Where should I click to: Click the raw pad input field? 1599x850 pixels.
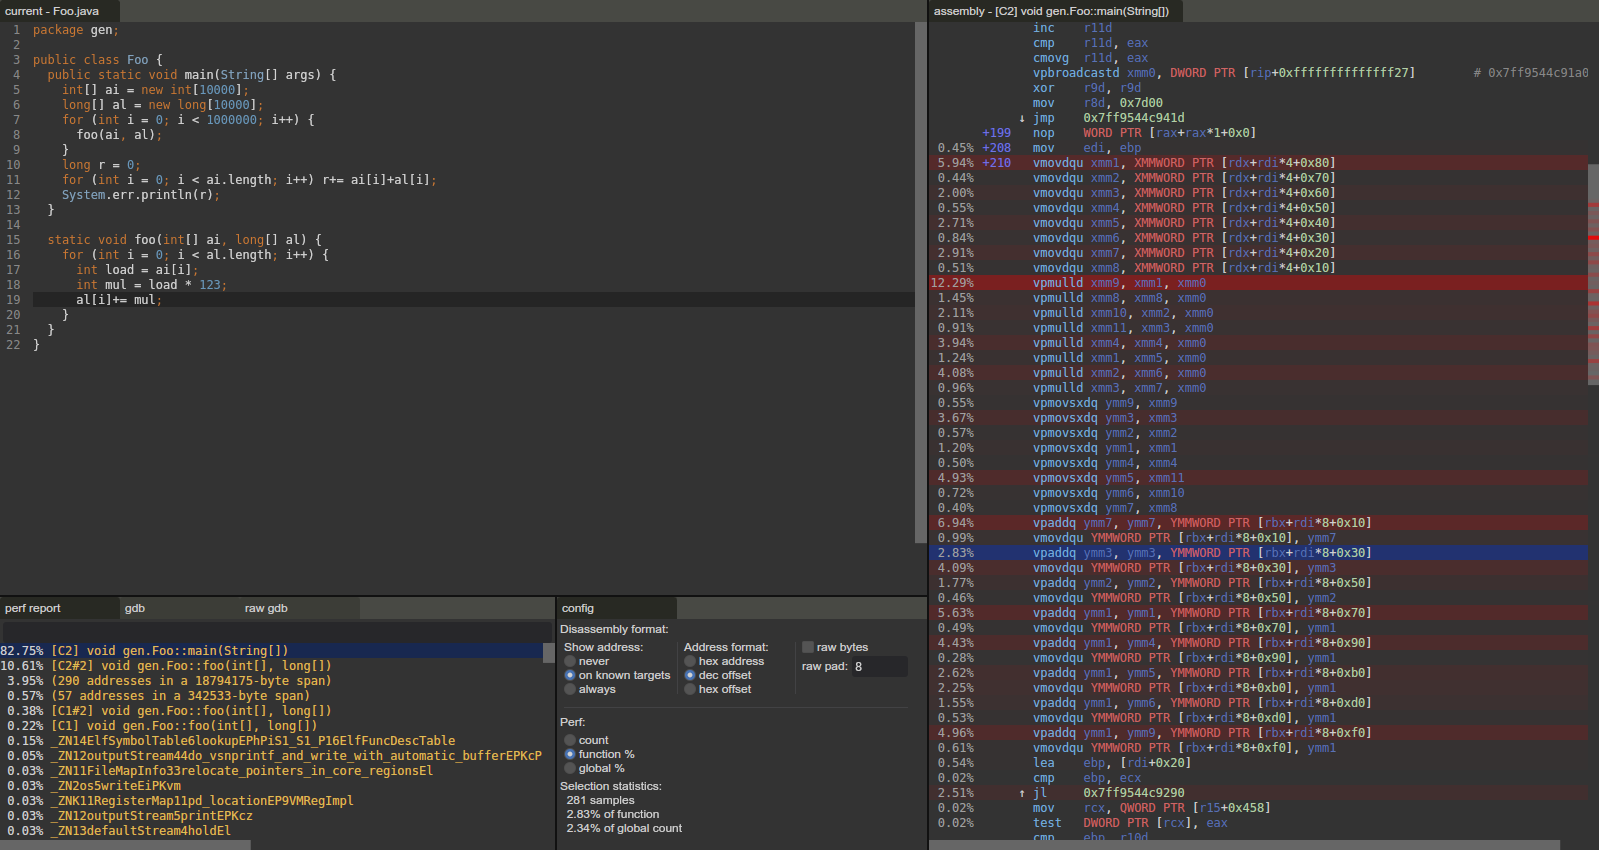pos(878,666)
